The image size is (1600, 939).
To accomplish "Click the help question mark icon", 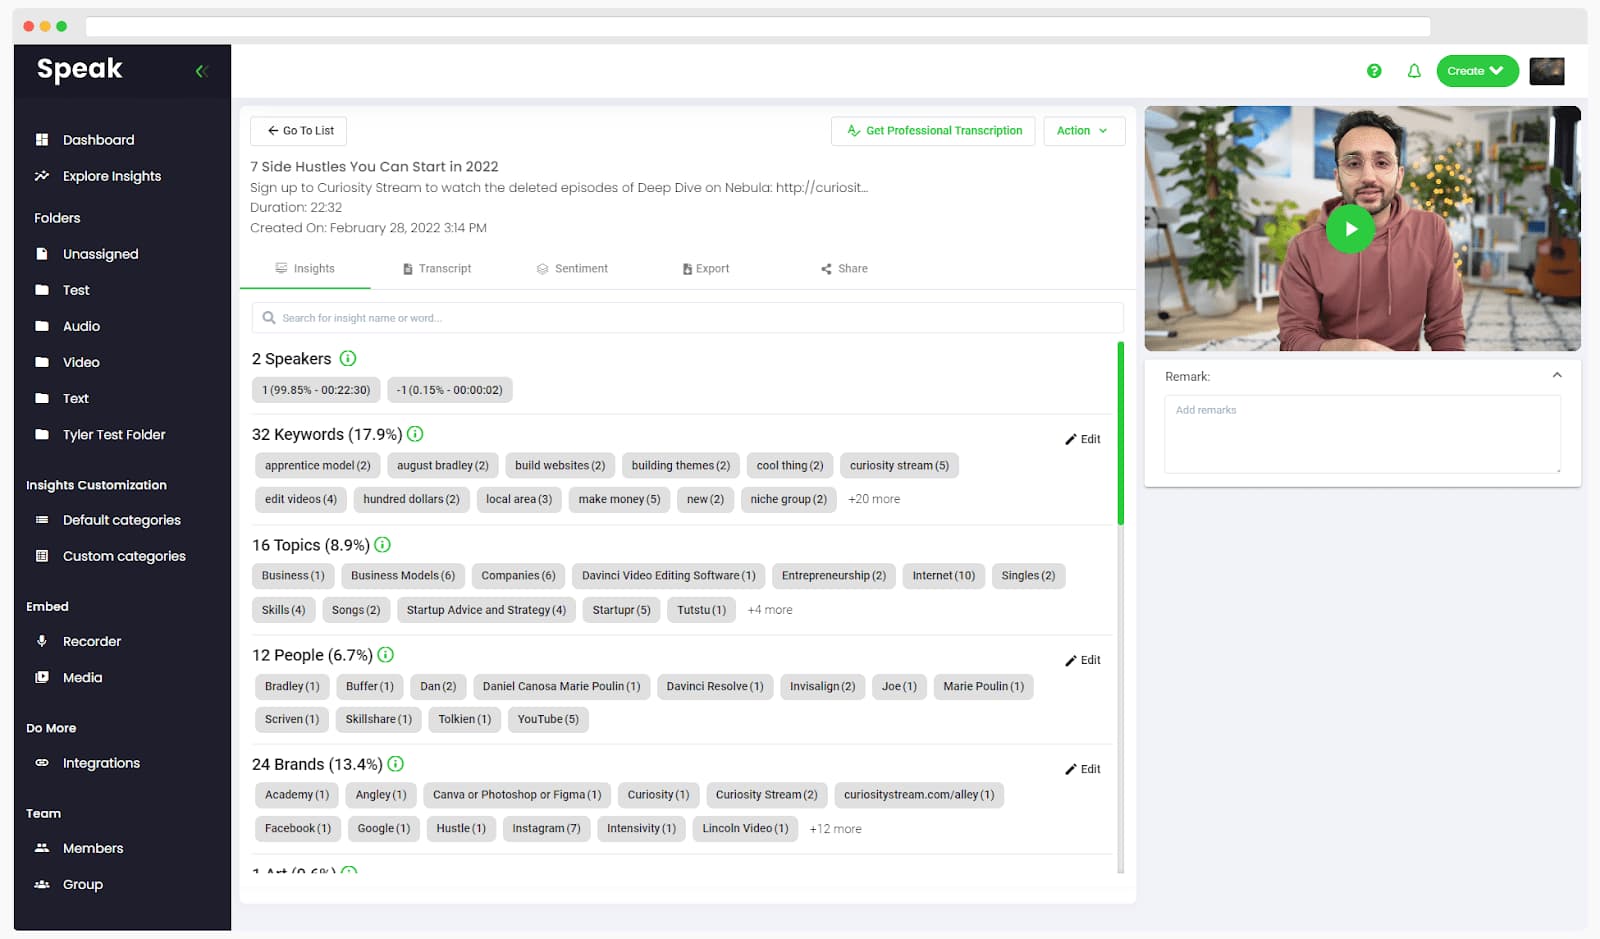I will pos(1374,71).
